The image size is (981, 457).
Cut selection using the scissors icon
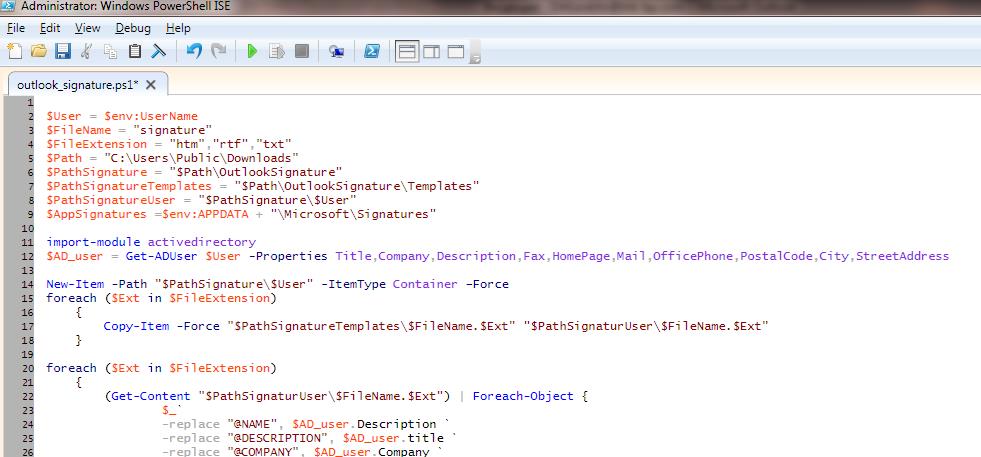click(87, 51)
